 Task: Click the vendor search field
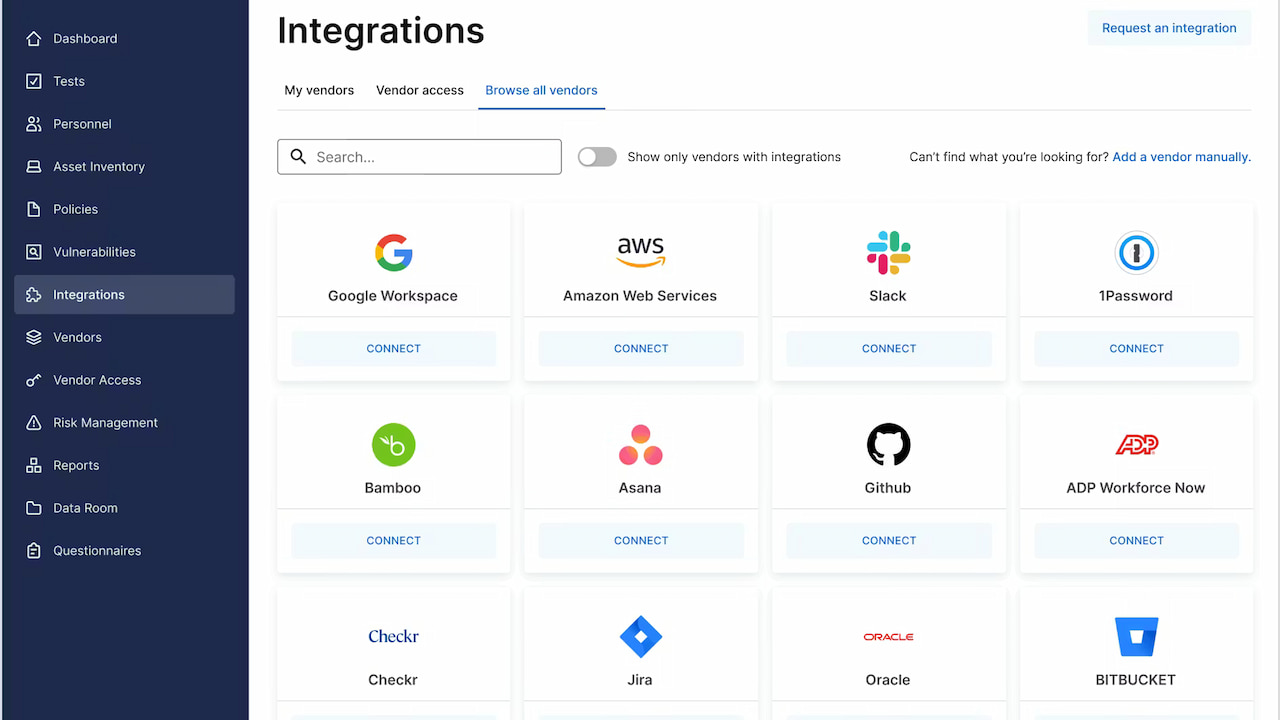[419, 156]
